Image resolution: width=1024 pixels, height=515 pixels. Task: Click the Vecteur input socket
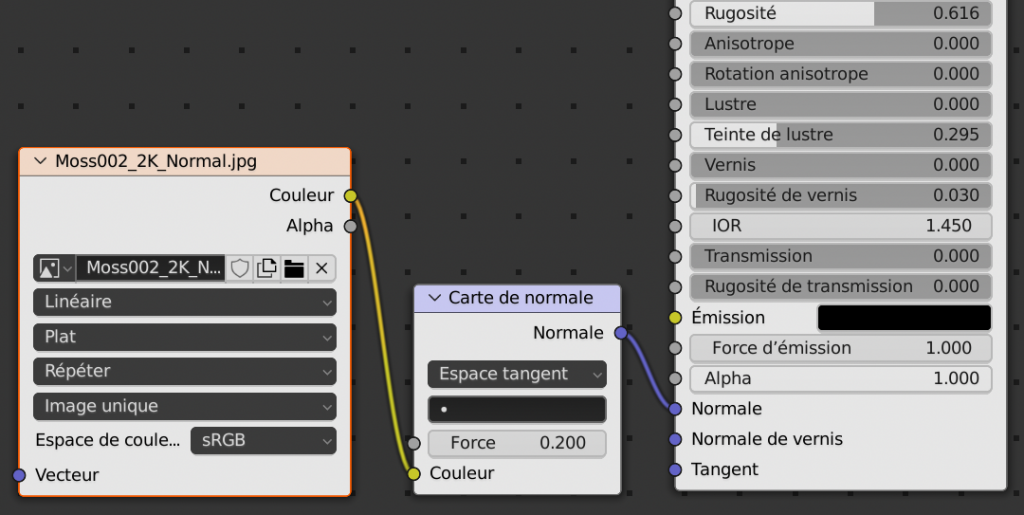(x=19, y=475)
